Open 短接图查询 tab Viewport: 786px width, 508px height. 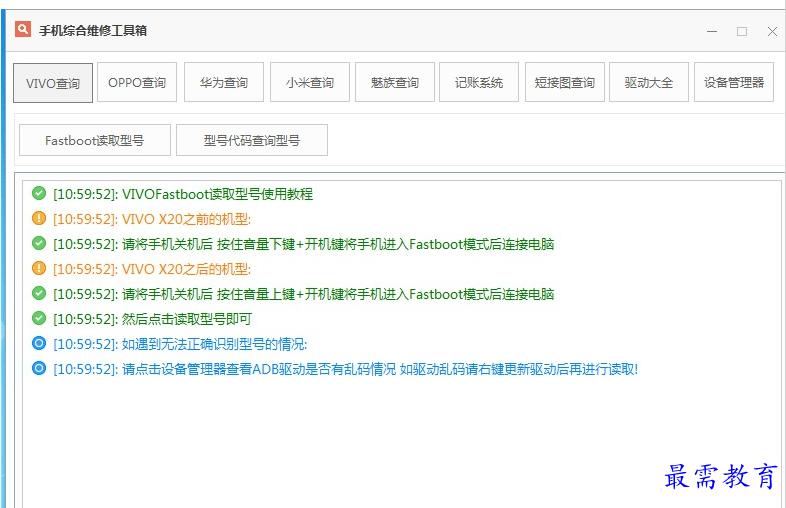(565, 82)
